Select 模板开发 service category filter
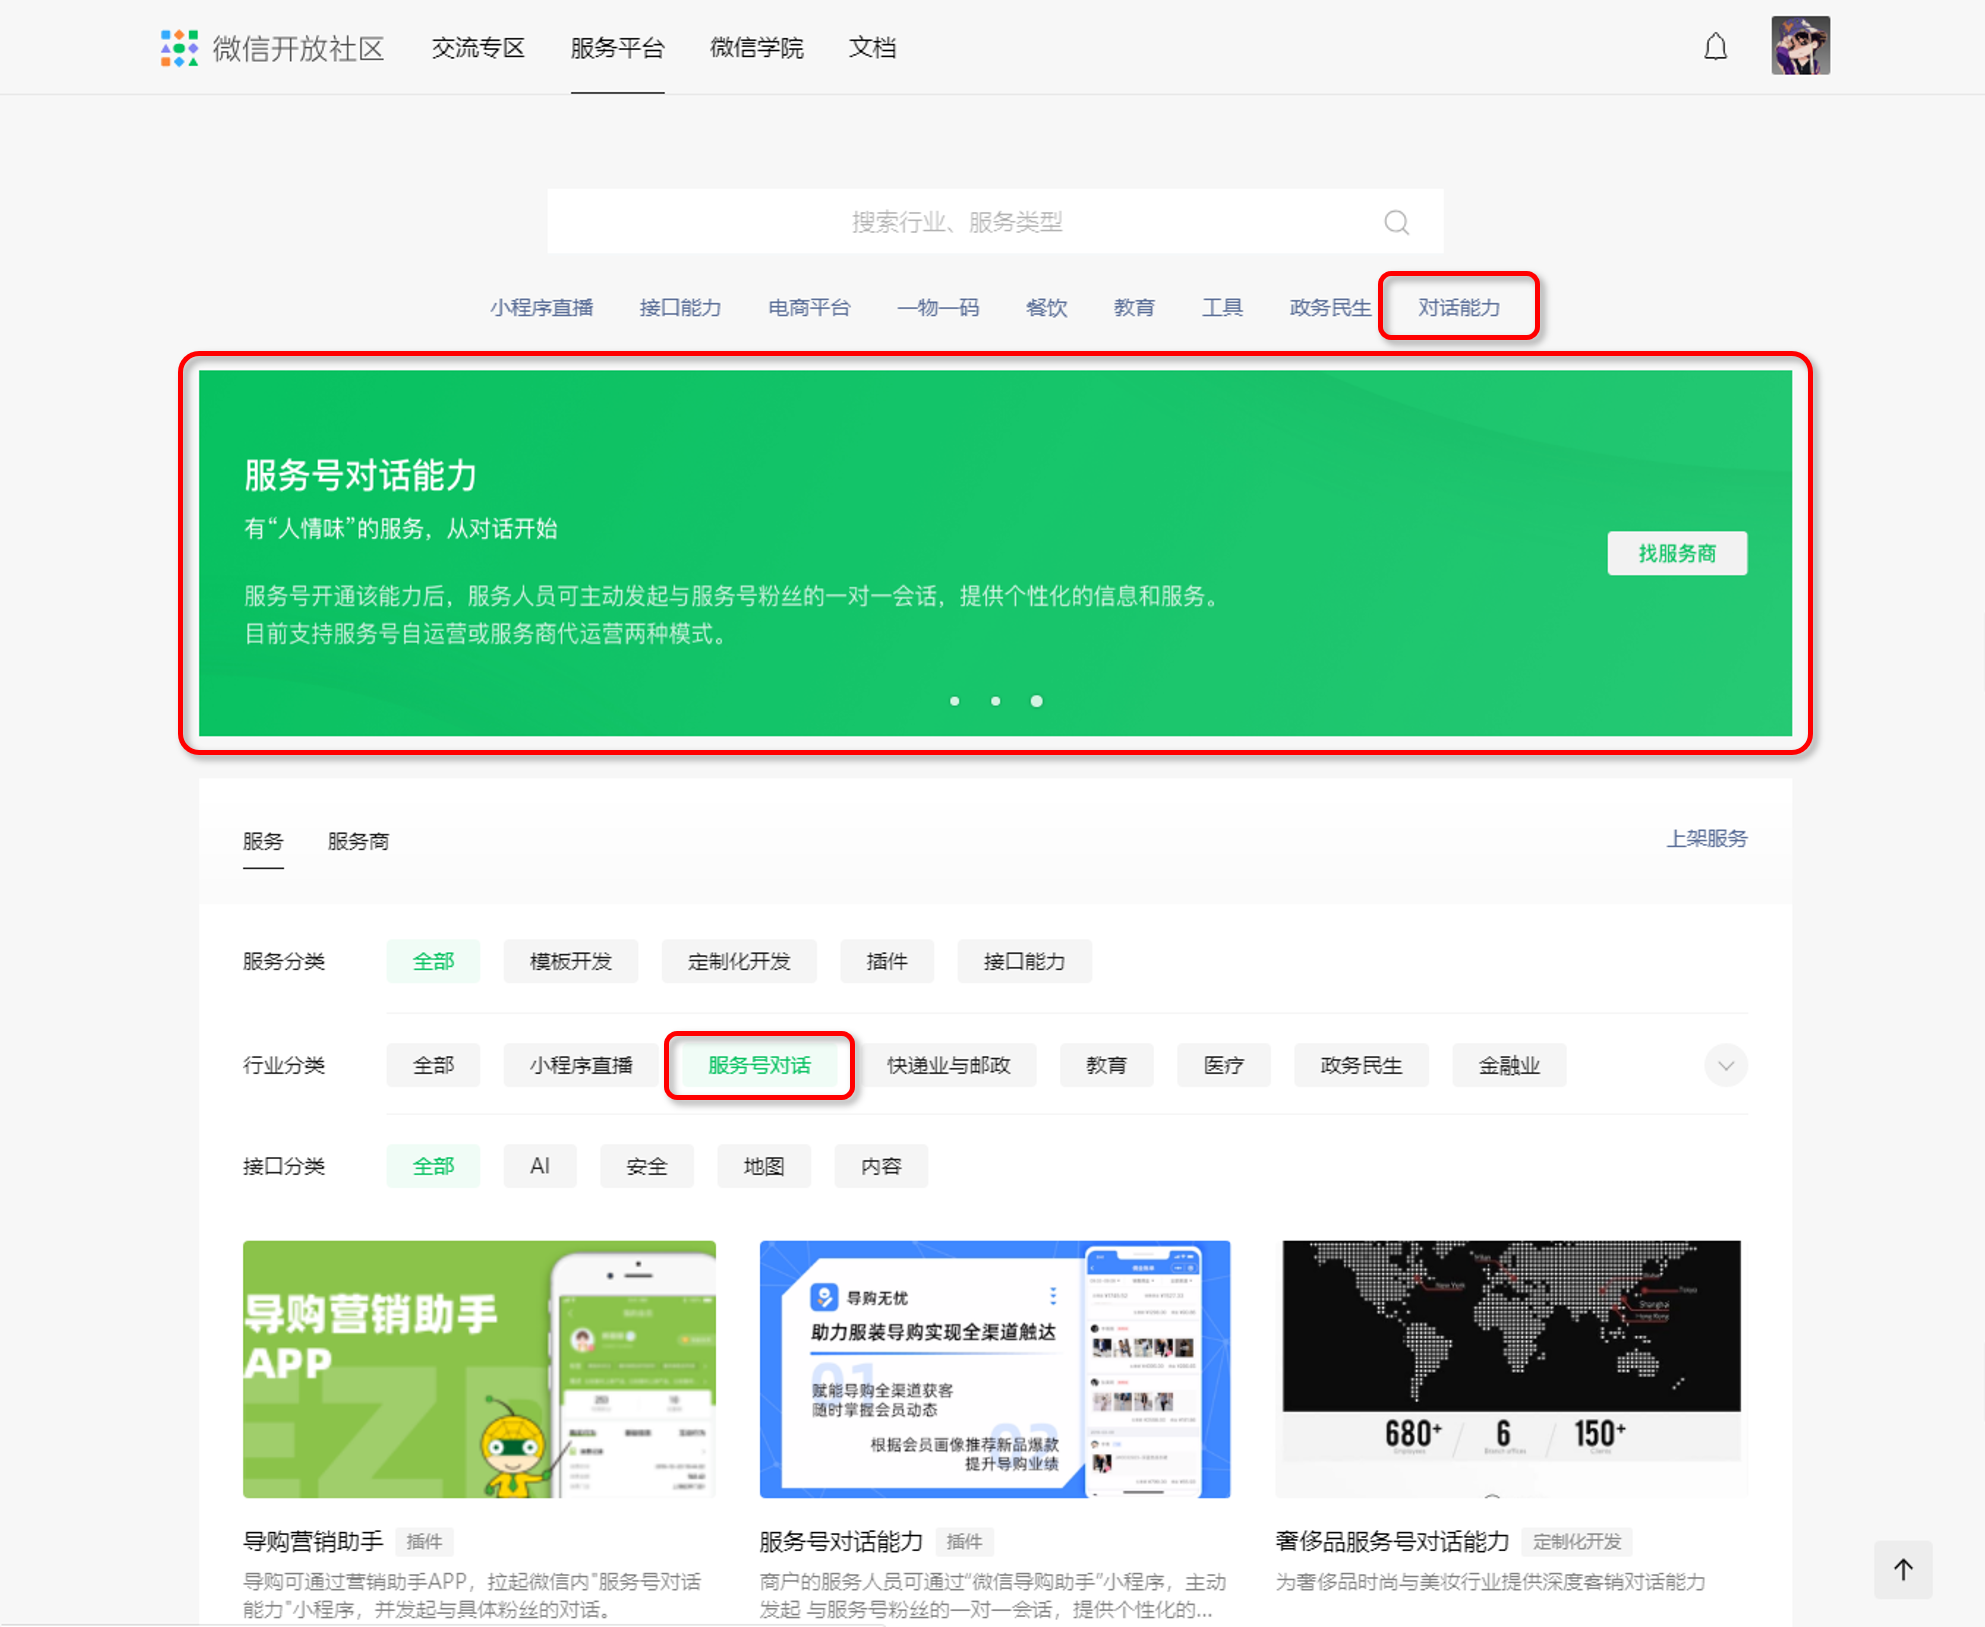 click(x=570, y=961)
